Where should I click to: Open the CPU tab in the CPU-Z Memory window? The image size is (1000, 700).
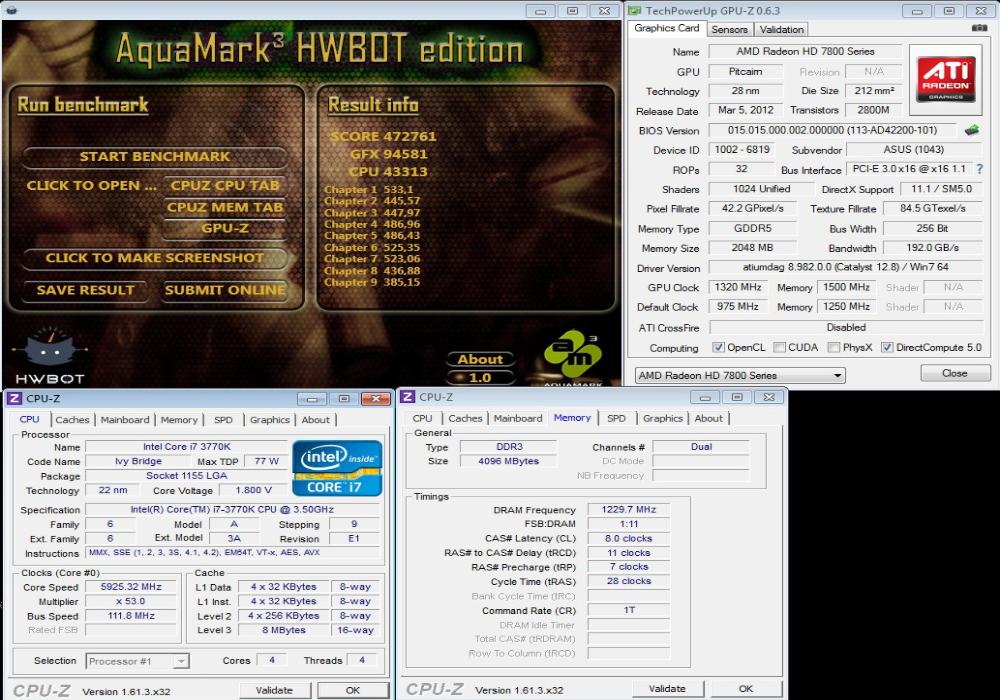tap(422, 418)
